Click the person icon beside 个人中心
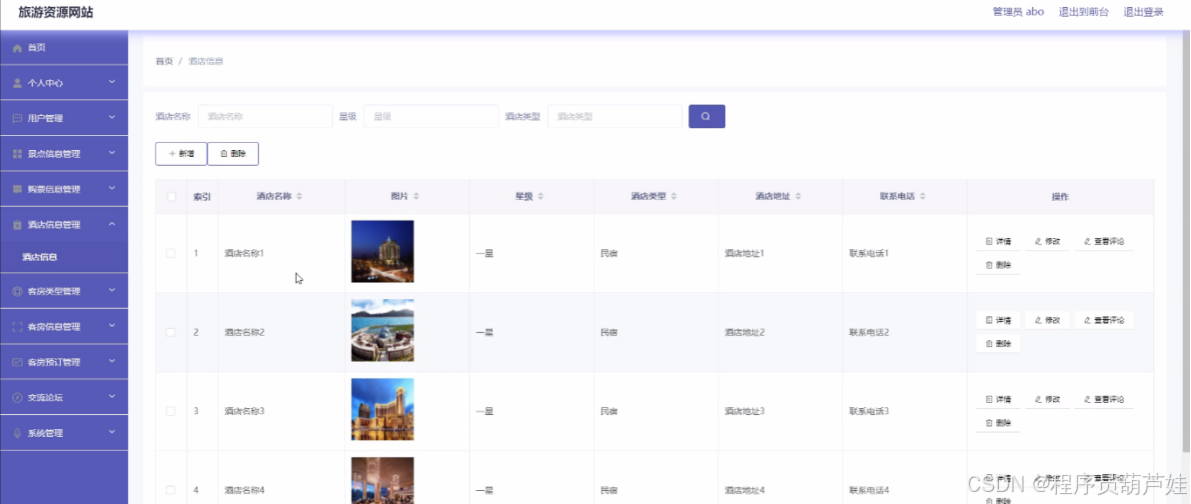The image size is (1191, 504). click(17, 83)
